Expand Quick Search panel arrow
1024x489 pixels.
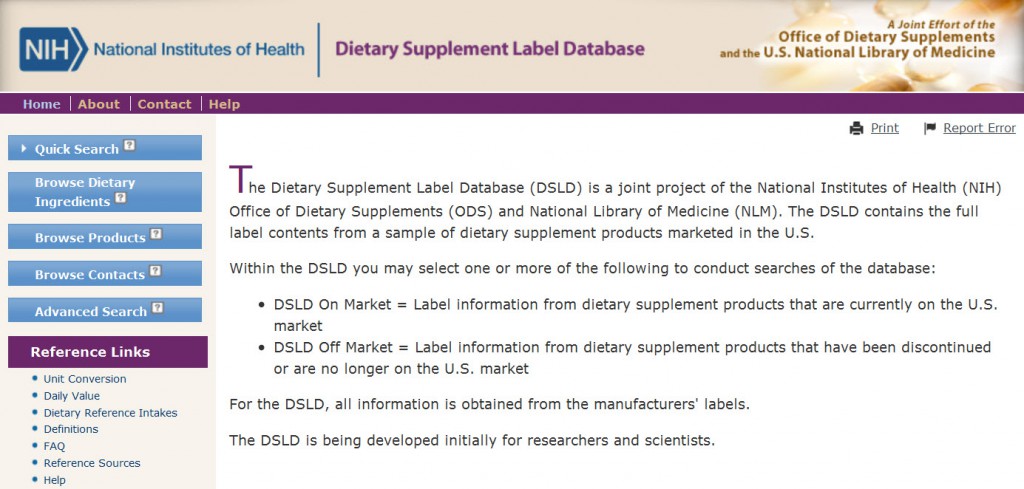pos(24,149)
